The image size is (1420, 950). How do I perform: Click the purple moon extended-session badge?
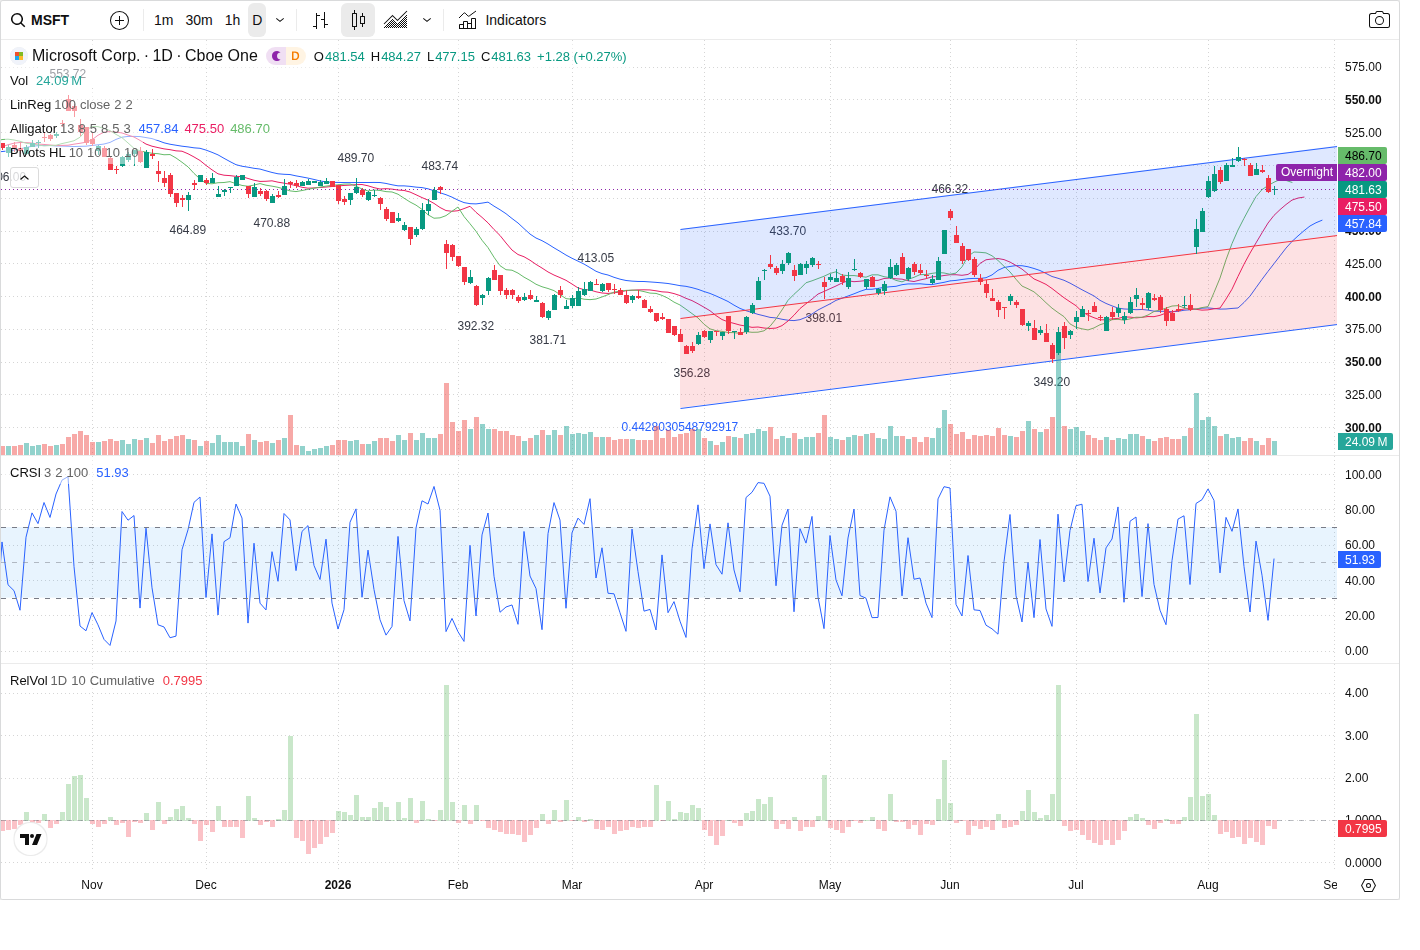click(x=277, y=56)
